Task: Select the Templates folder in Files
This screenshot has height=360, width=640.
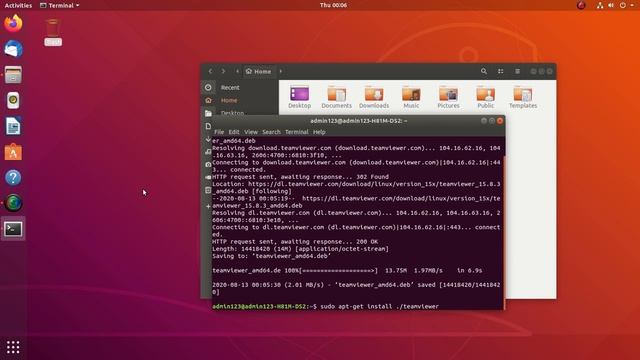Action: click(x=523, y=97)
